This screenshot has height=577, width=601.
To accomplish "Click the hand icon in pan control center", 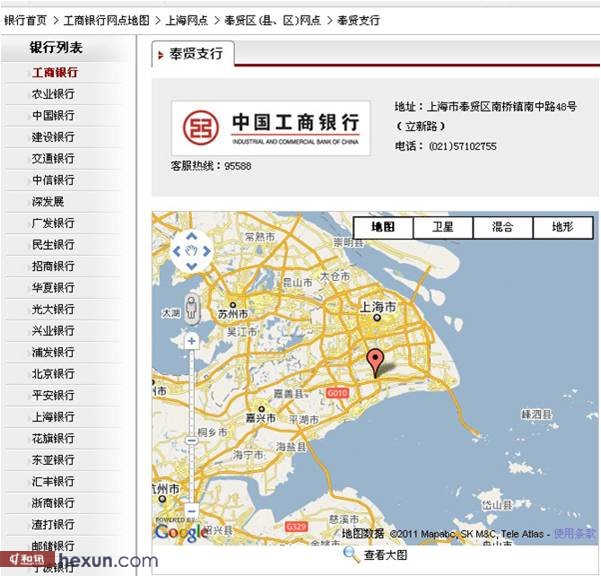I will [x=192, y=252].
